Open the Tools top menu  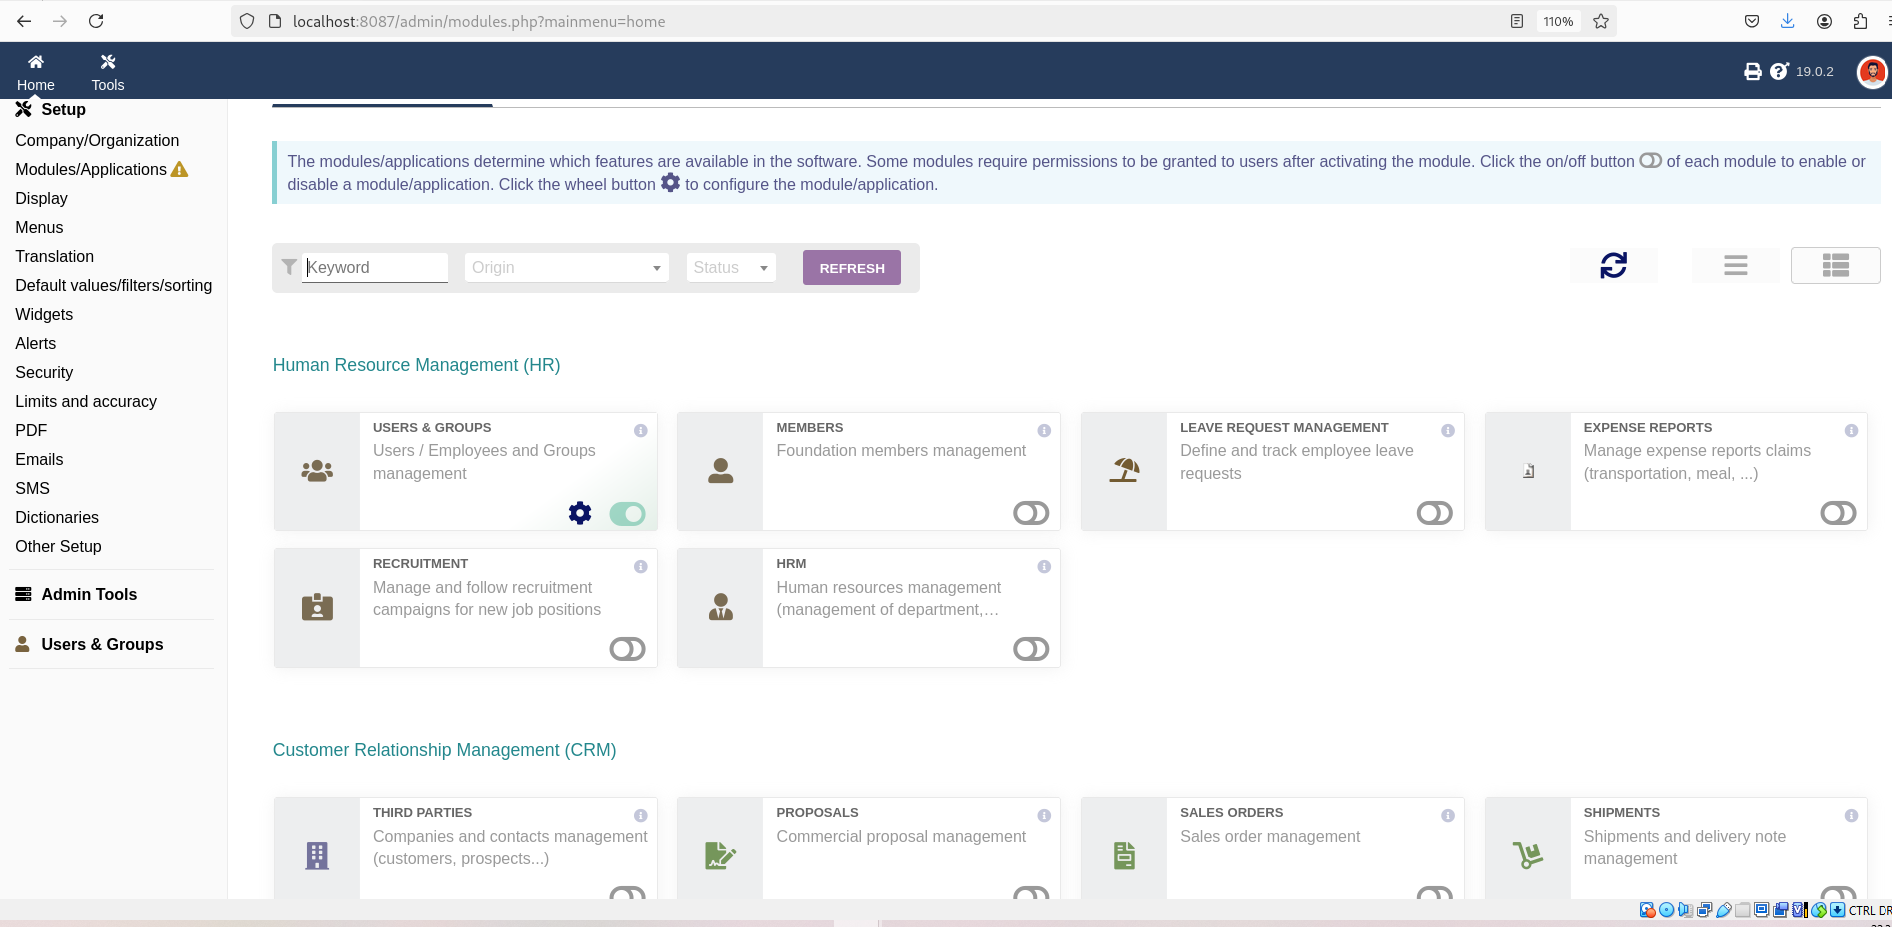point(108,72)
